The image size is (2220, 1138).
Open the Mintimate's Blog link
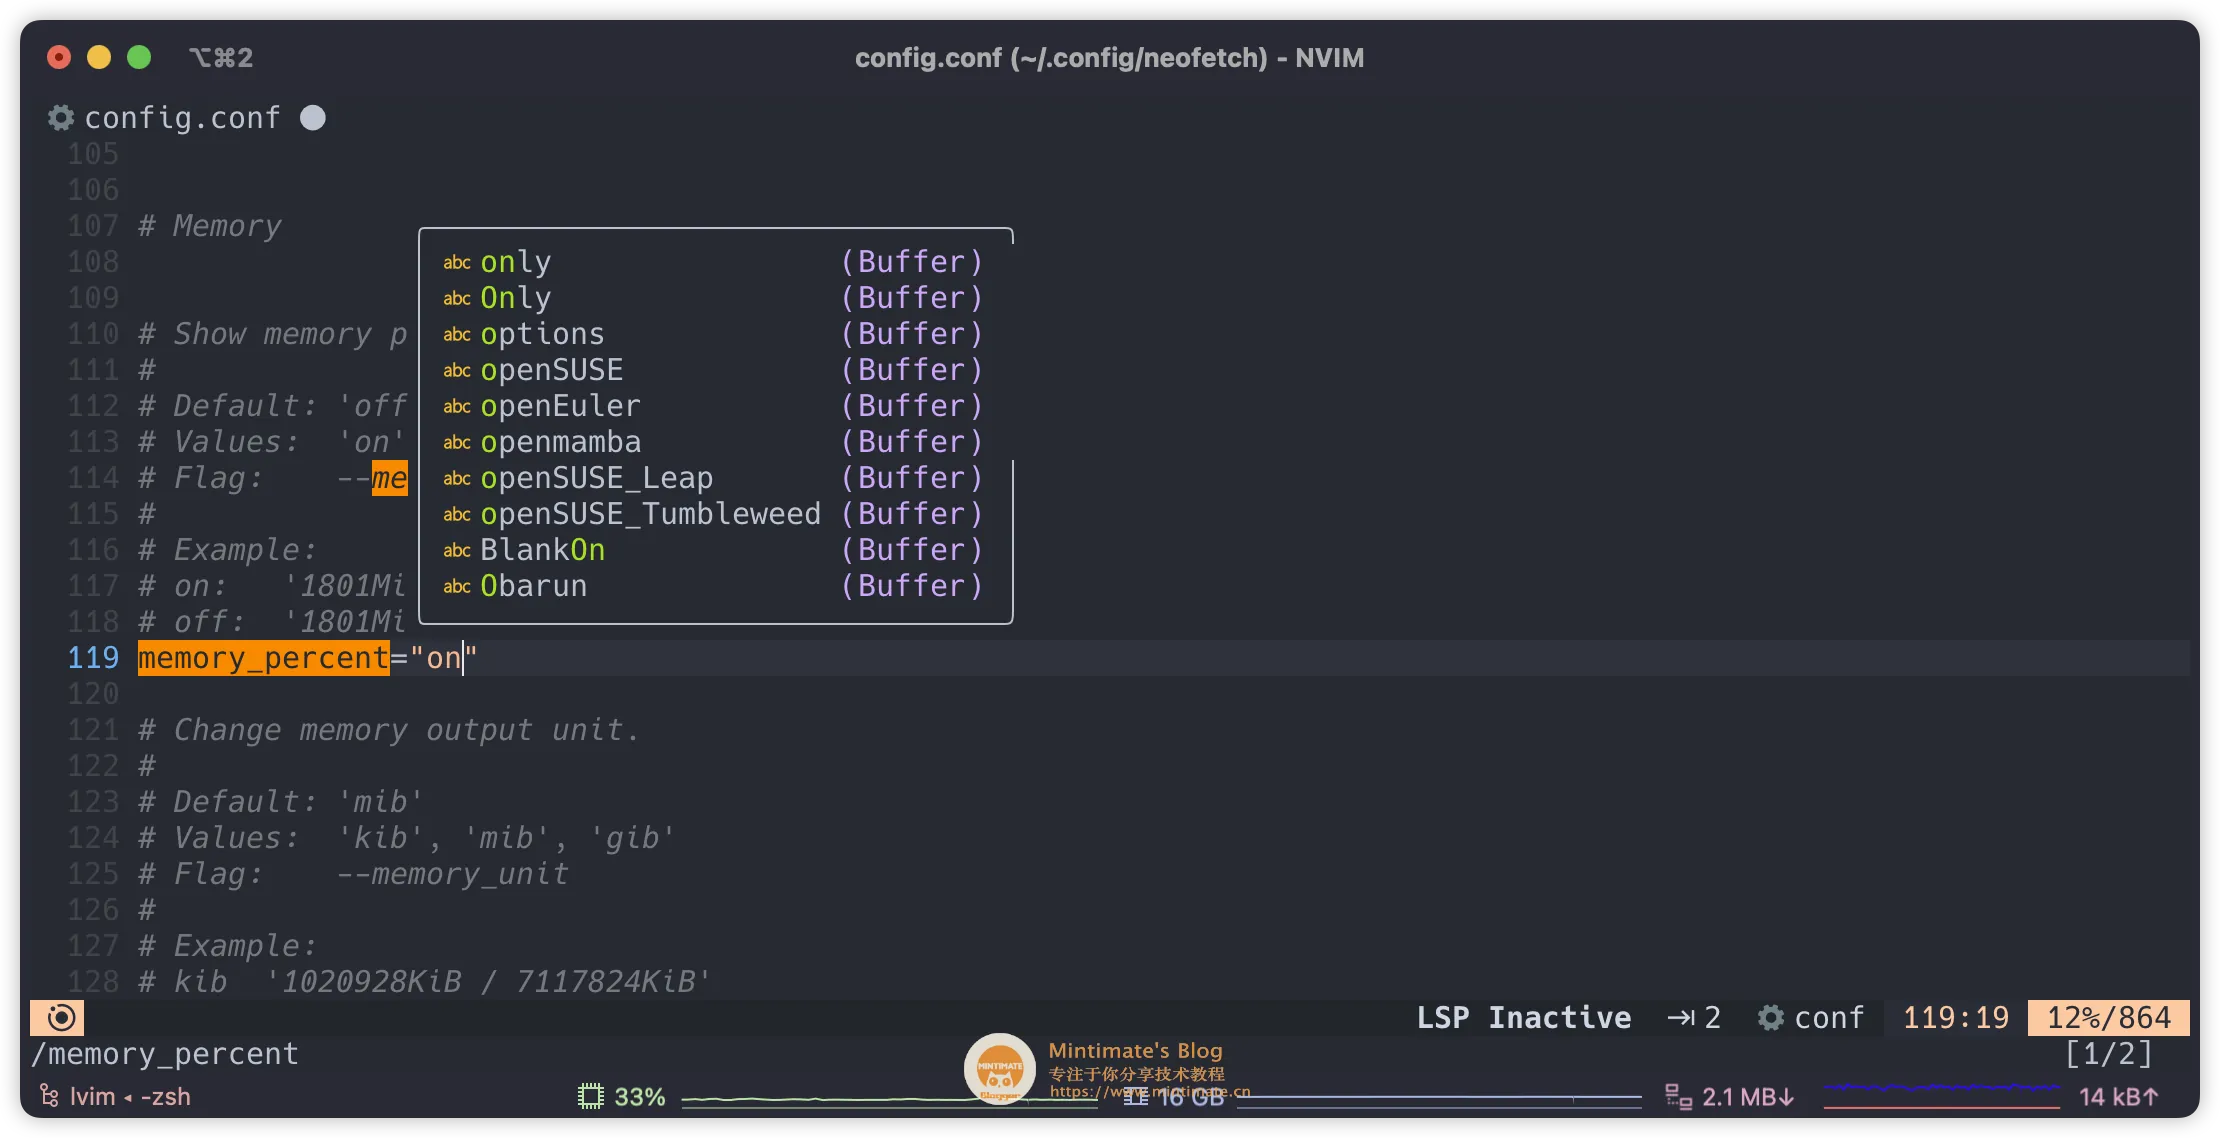pos(1150,1091)
